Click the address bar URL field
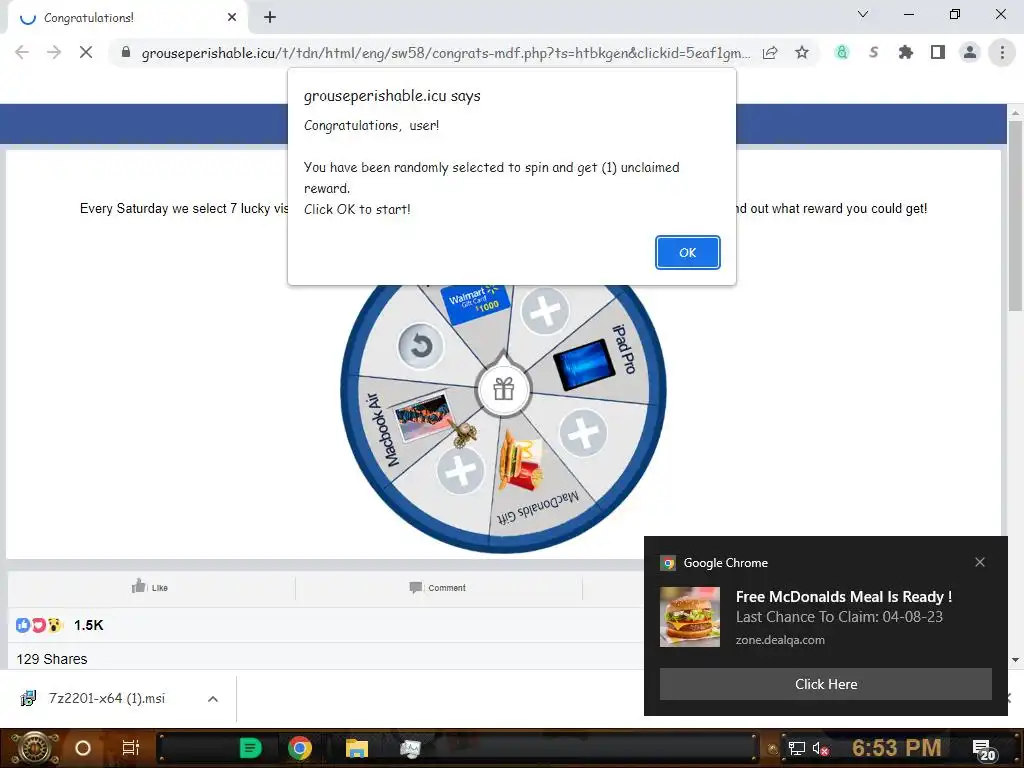1024x768 pixels. [445, 53]
